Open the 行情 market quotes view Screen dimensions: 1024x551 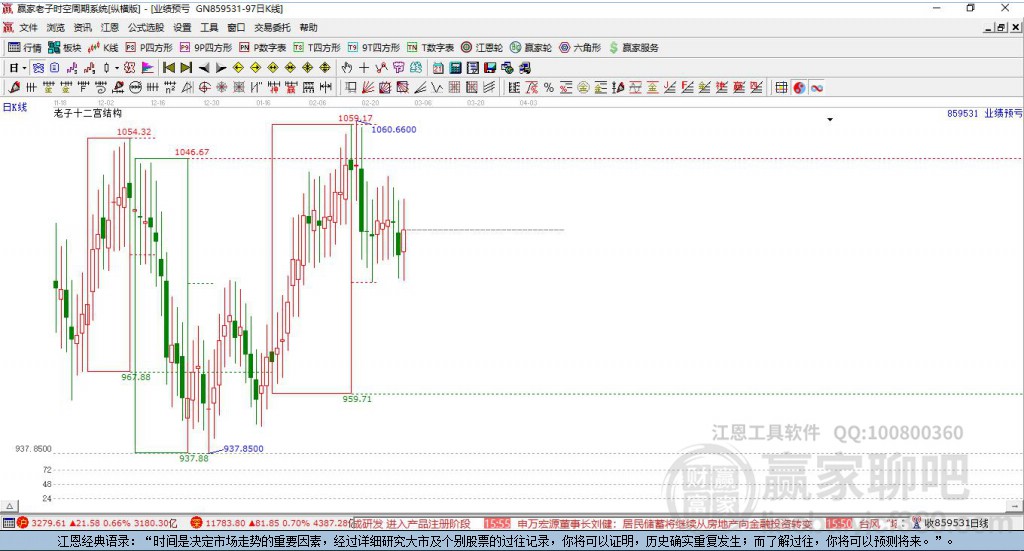click(24, 48)
